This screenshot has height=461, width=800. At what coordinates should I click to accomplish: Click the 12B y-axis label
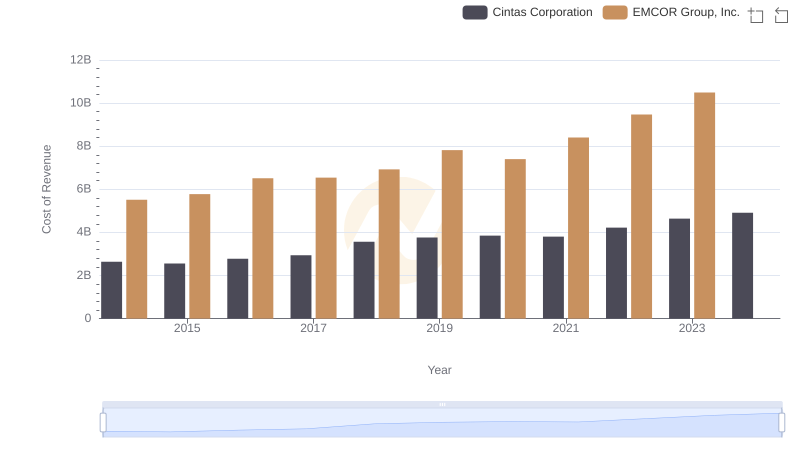point(81,60)
